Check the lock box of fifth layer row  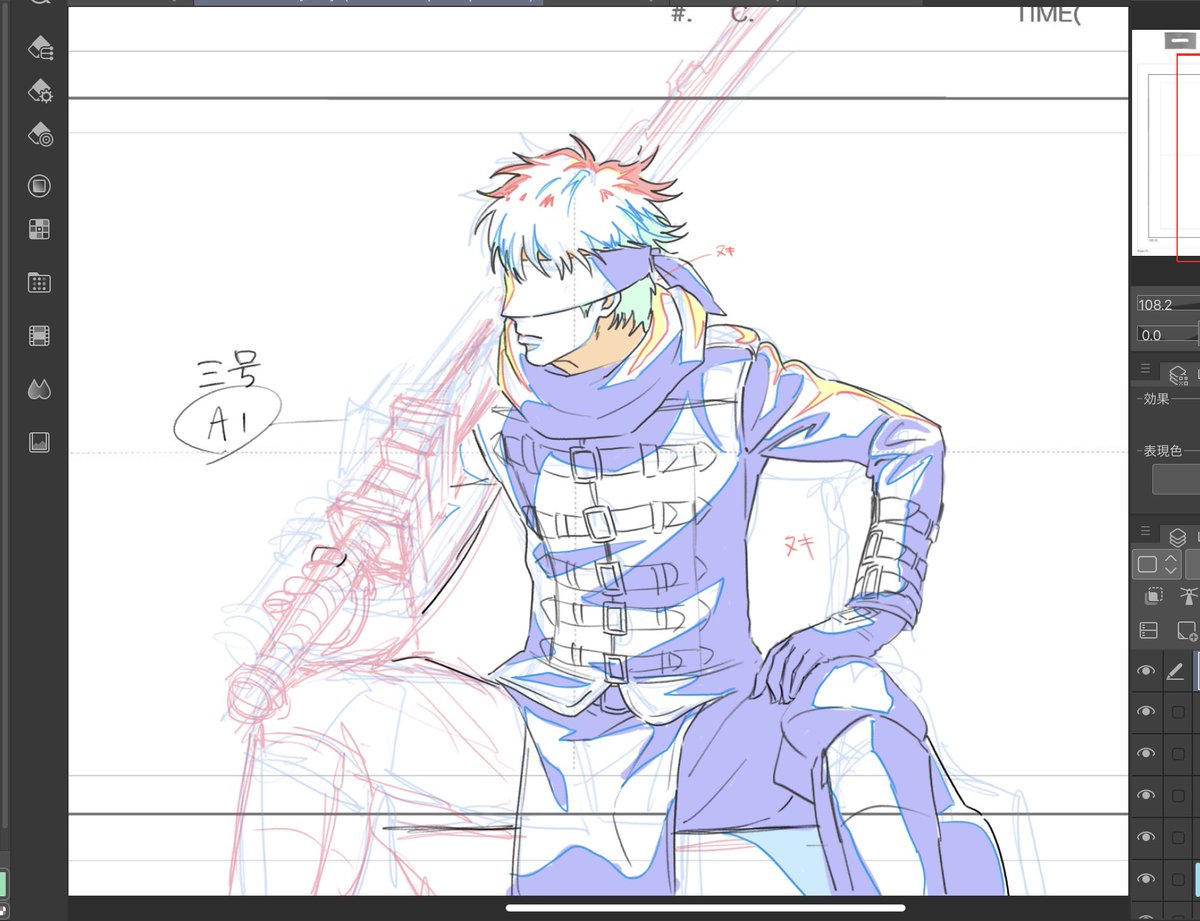tap(1178, 836)
